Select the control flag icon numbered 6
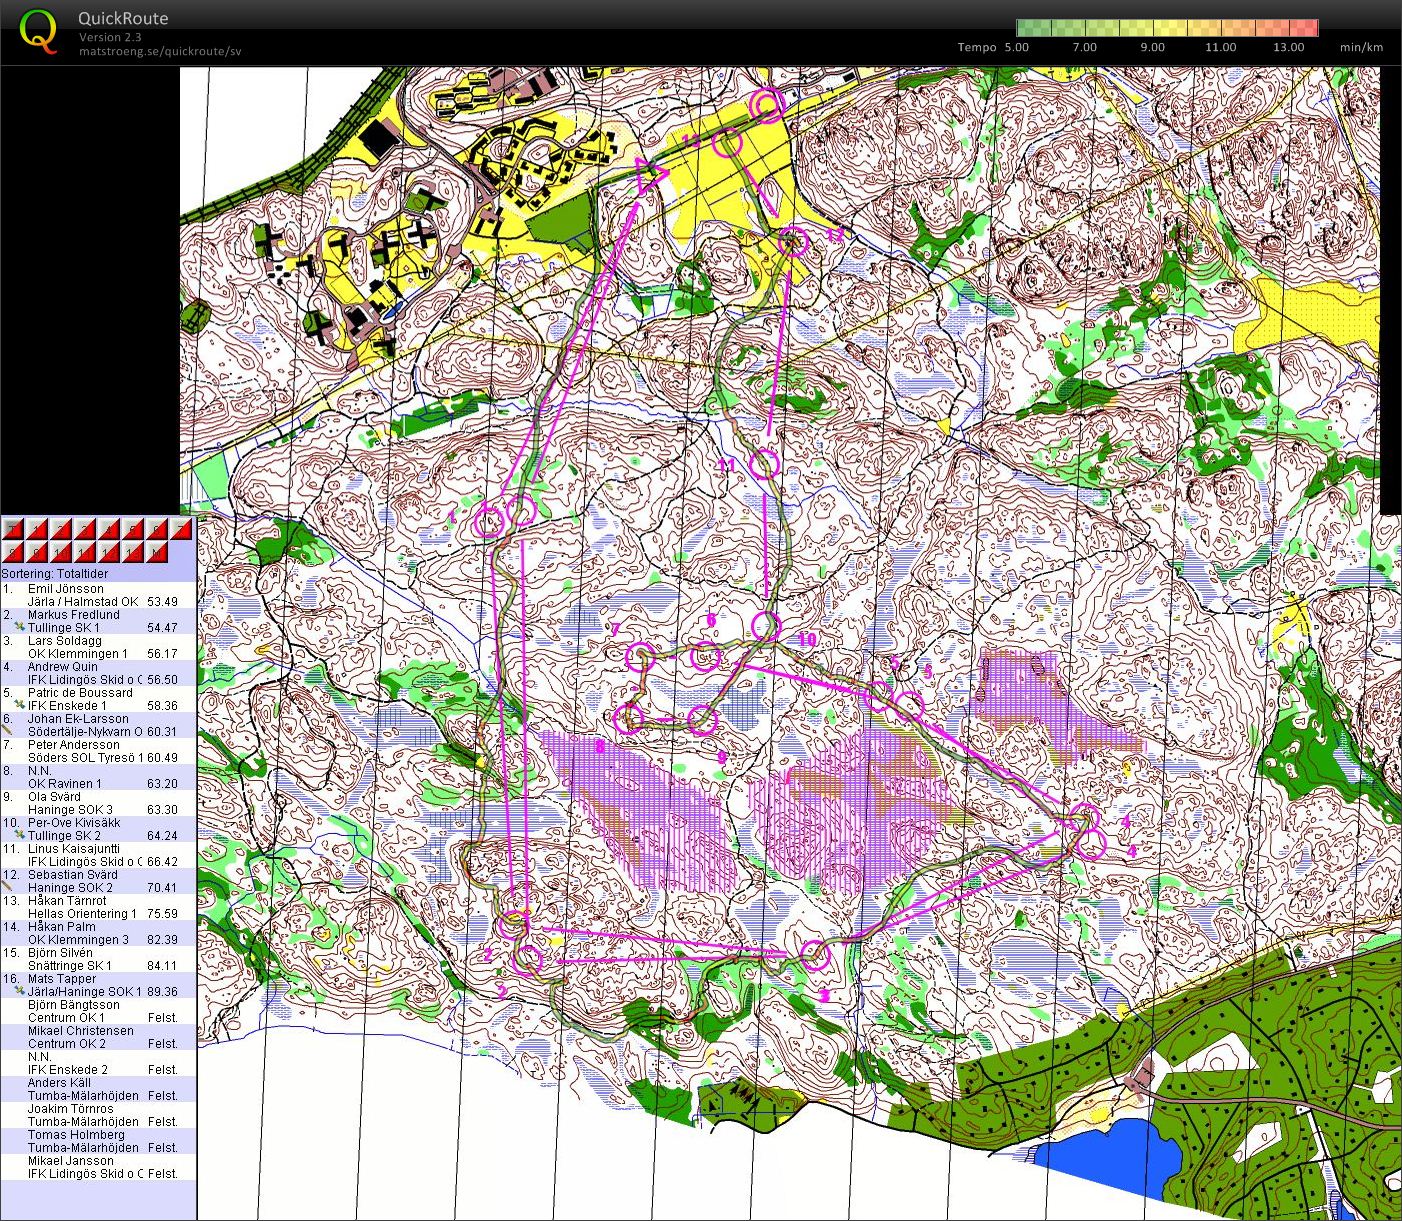This screenshot has width=1402, height=1221. (157, 529)
